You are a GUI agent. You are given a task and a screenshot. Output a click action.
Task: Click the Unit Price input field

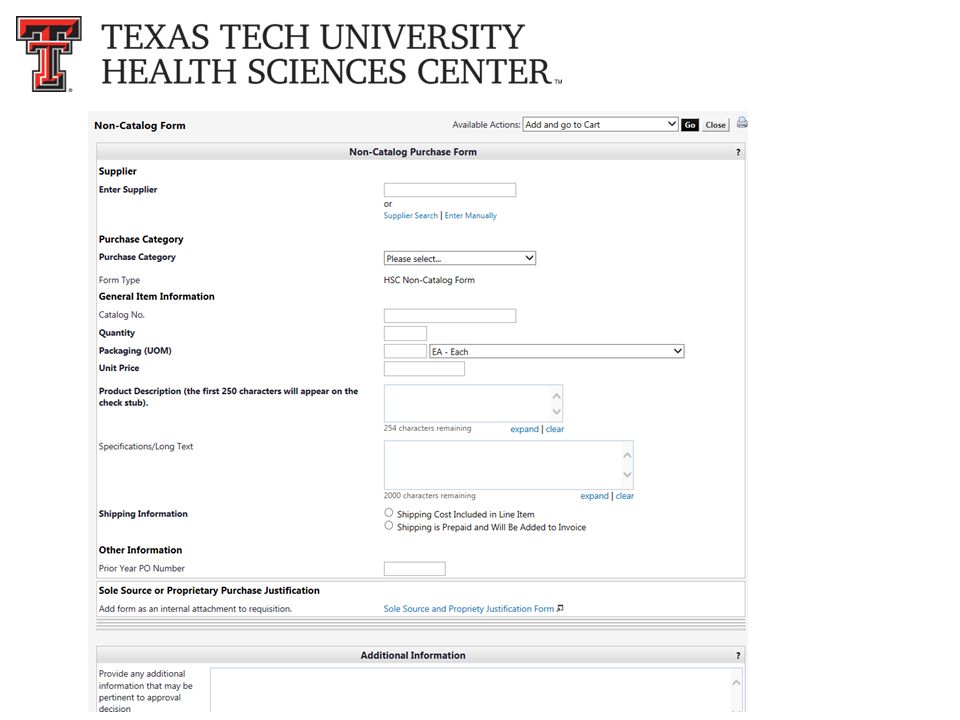(424, 369)
